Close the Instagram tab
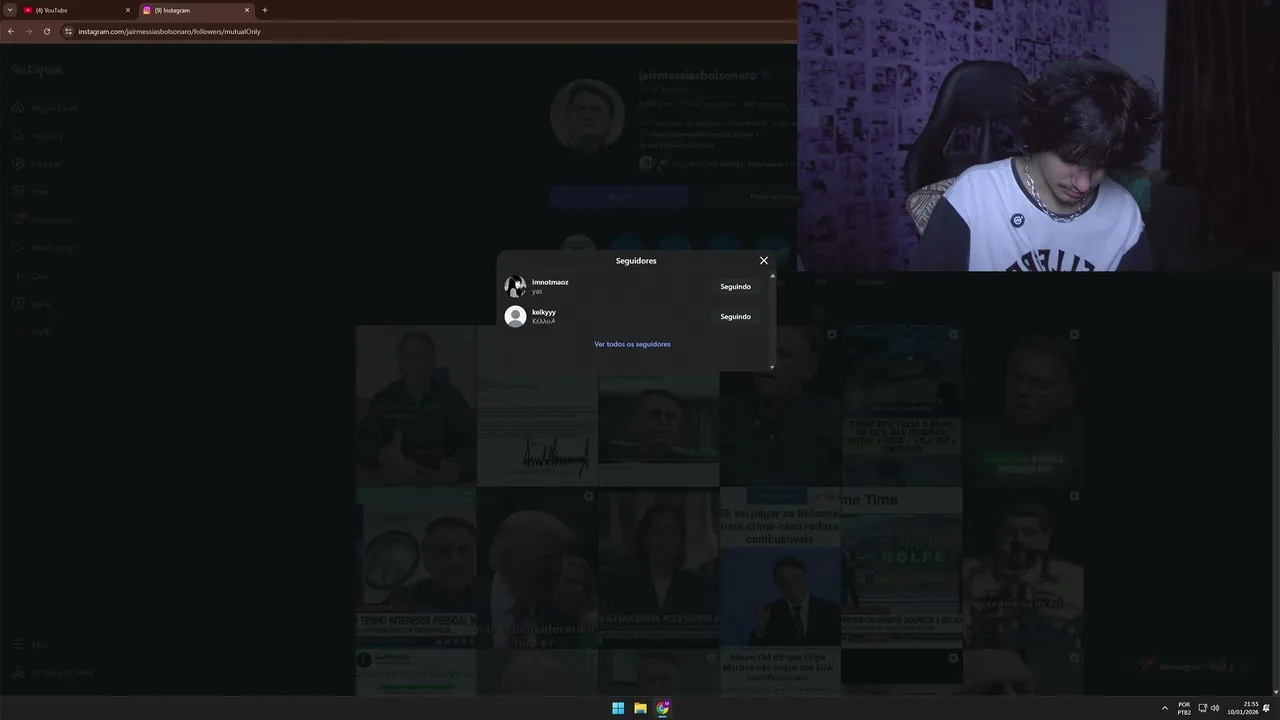Screen dimensions: 1280x720 247,10
